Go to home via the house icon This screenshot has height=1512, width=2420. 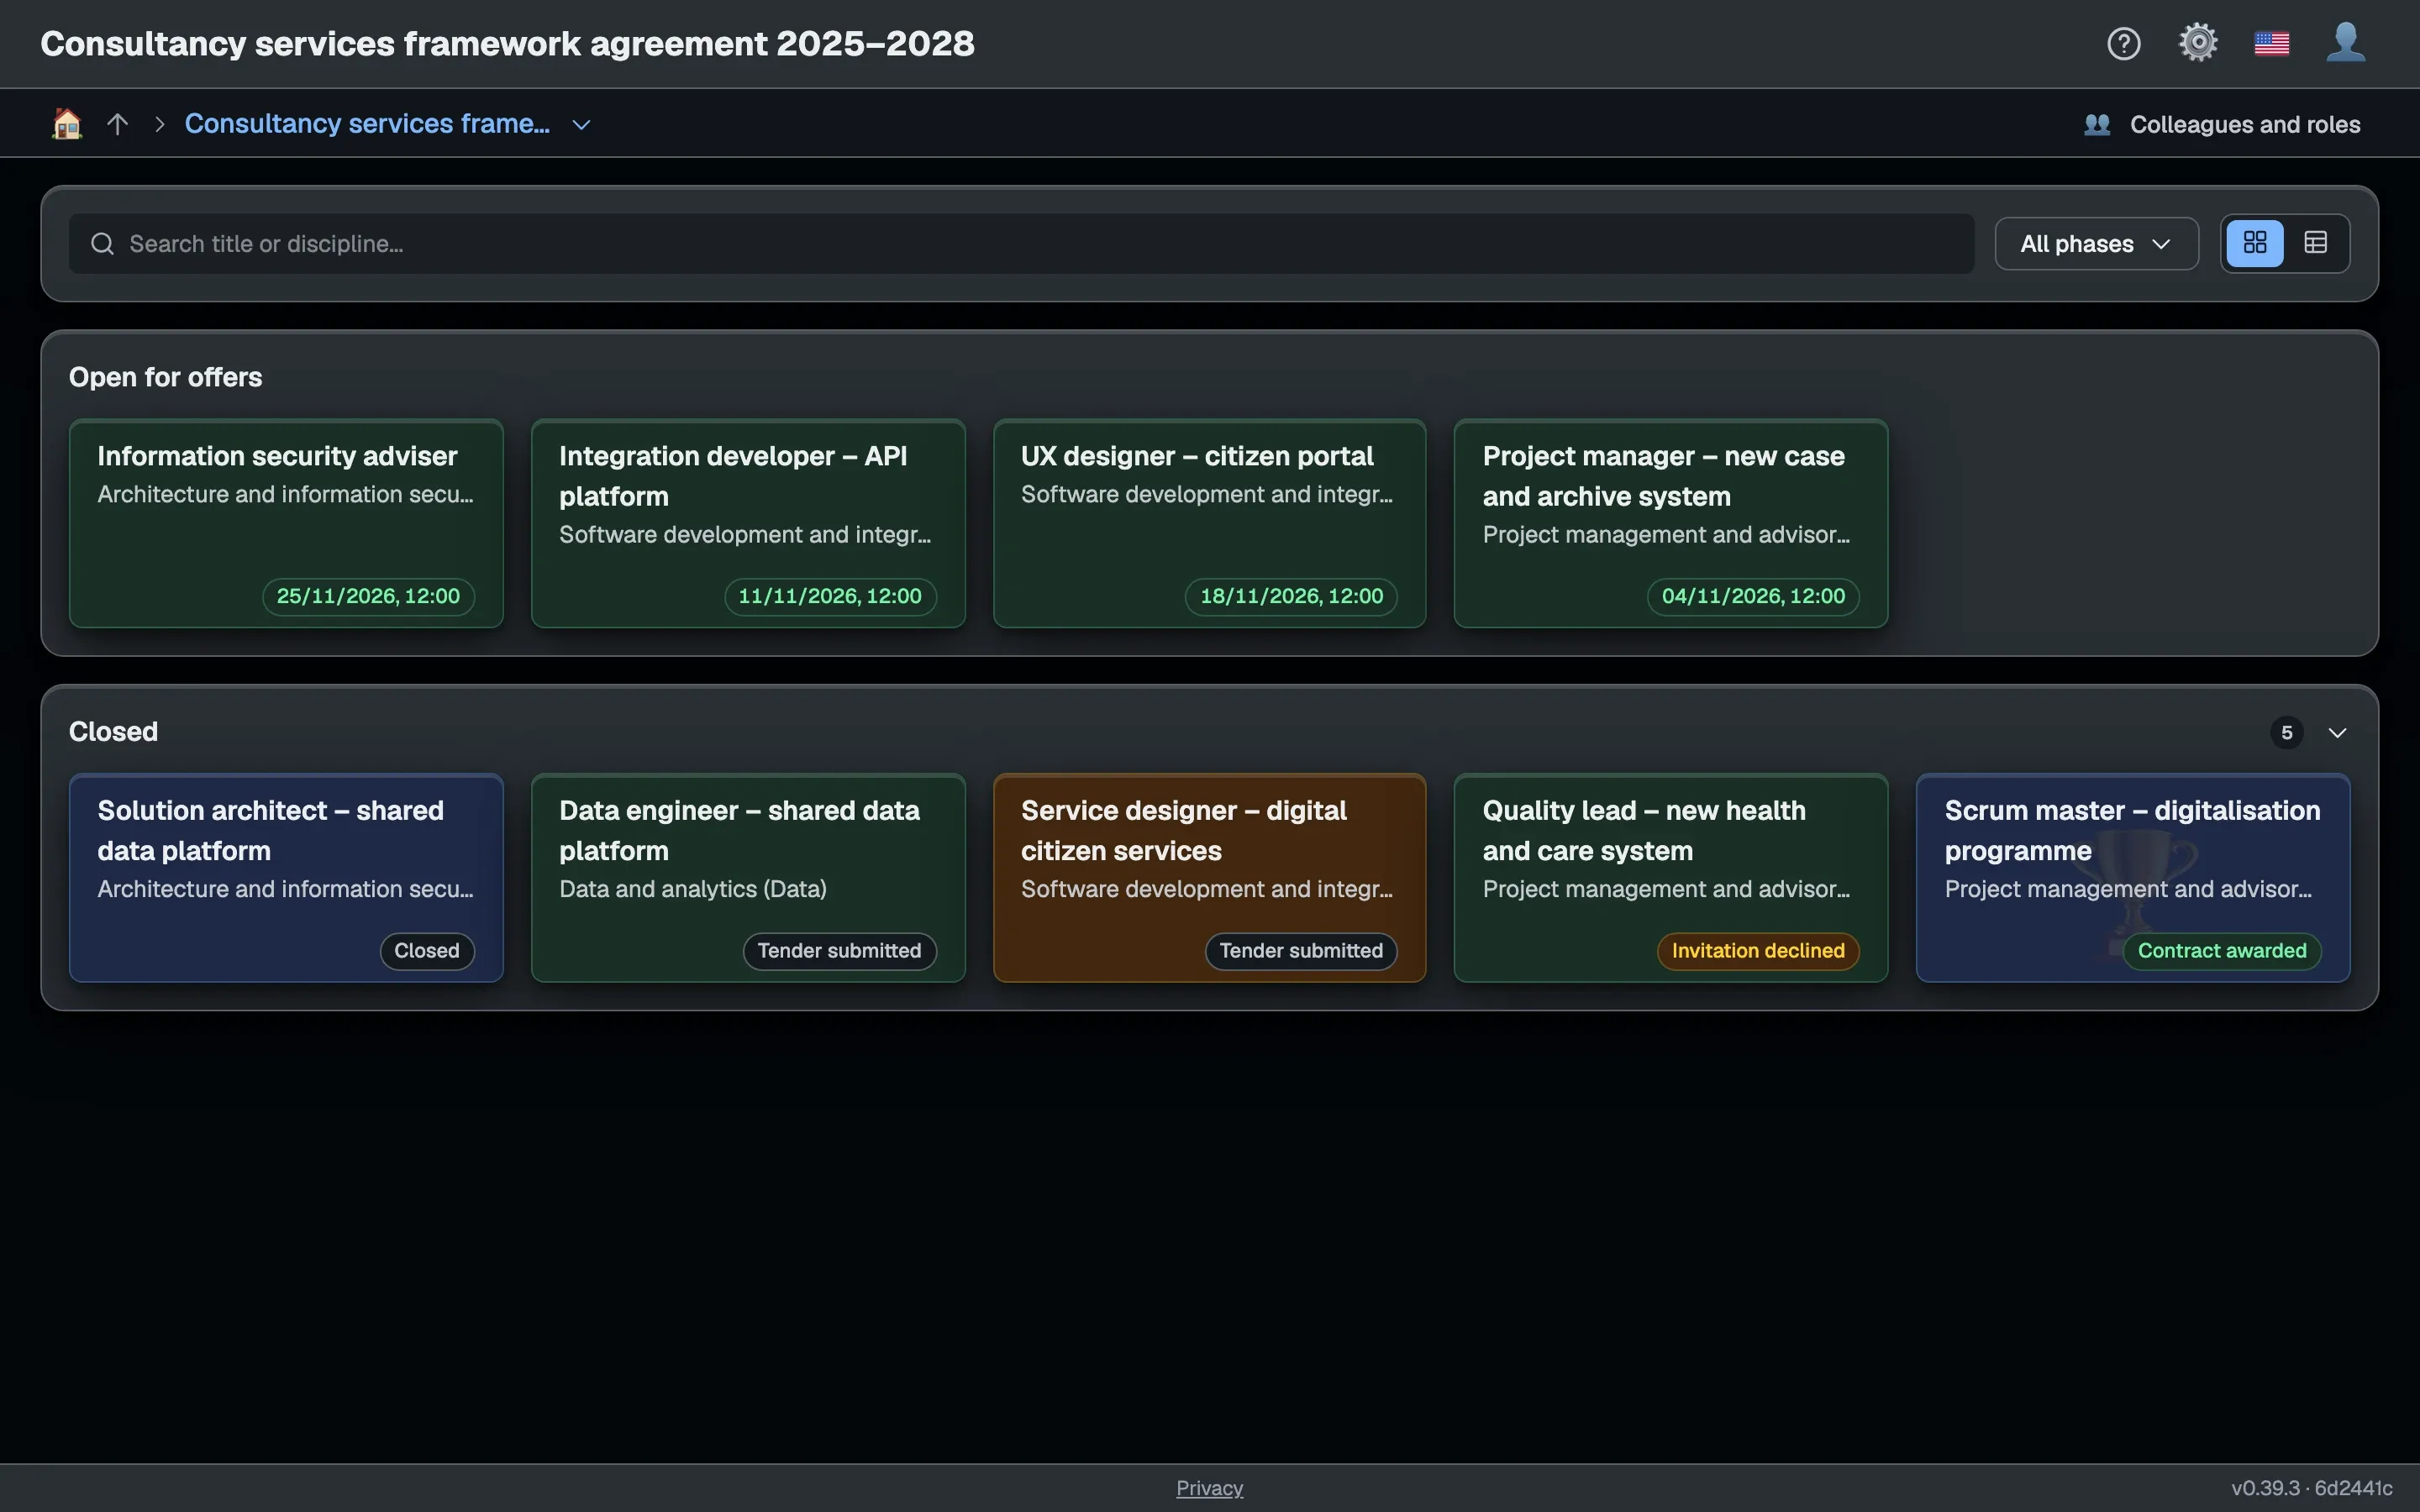(67, 123)
